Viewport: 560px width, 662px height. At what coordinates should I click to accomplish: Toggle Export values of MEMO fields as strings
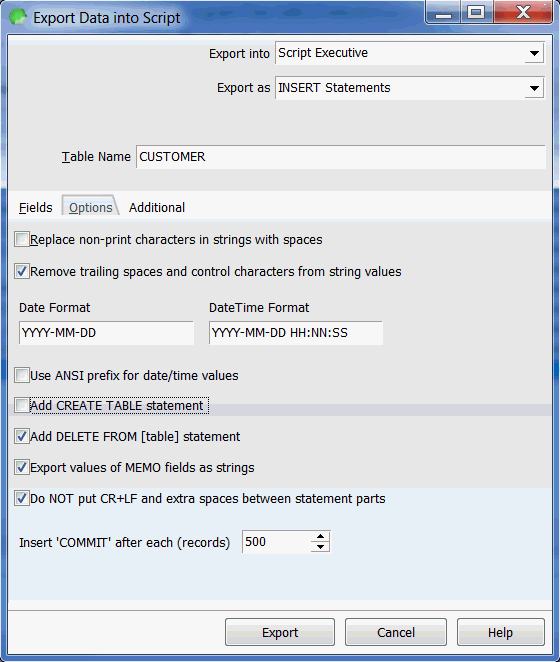tap(22, 467)
